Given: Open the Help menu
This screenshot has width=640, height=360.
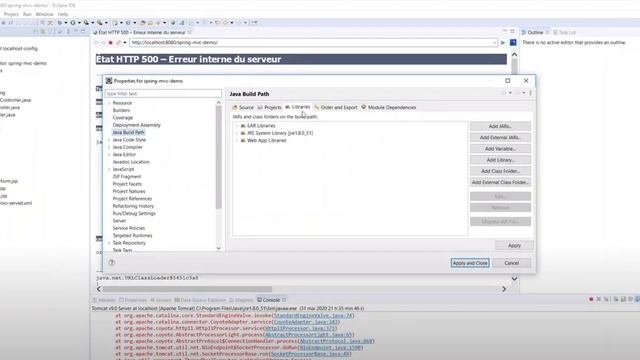Looking at the screenshot, I should (62, 14).
